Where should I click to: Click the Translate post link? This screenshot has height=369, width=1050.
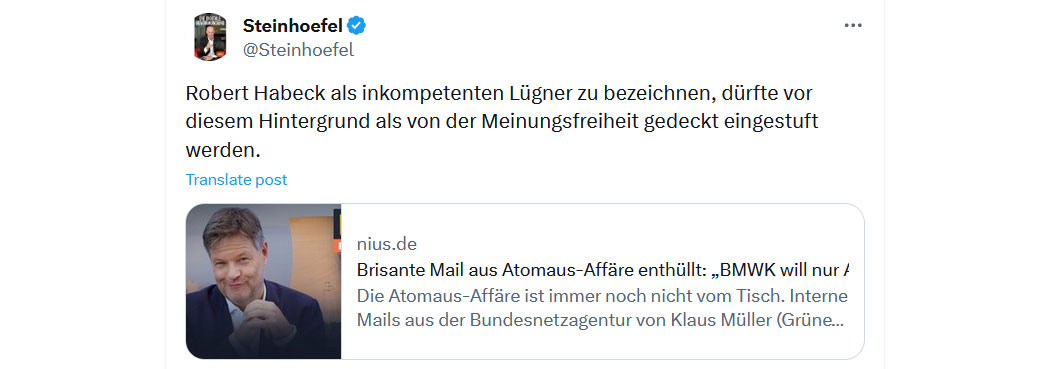tap(236, 179)
